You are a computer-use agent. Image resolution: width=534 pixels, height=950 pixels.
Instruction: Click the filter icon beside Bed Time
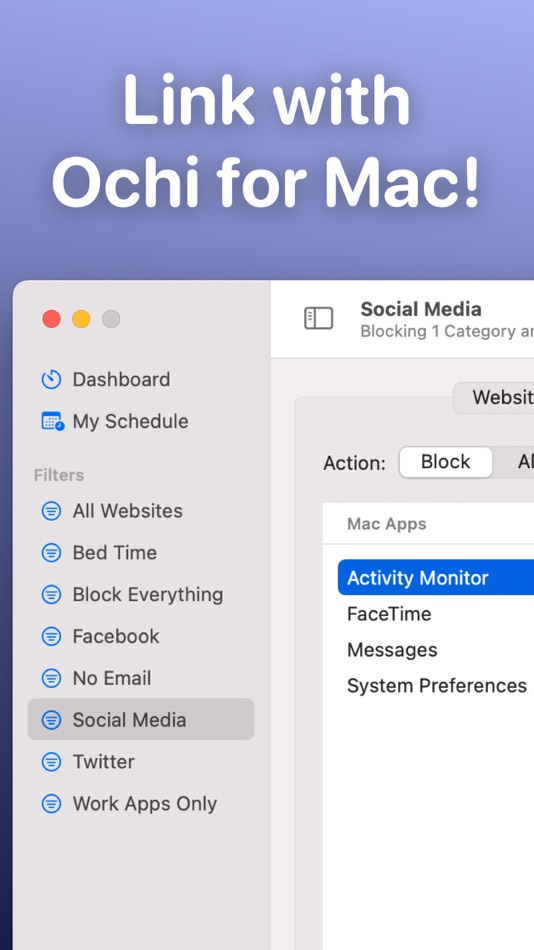coord(51,553)
